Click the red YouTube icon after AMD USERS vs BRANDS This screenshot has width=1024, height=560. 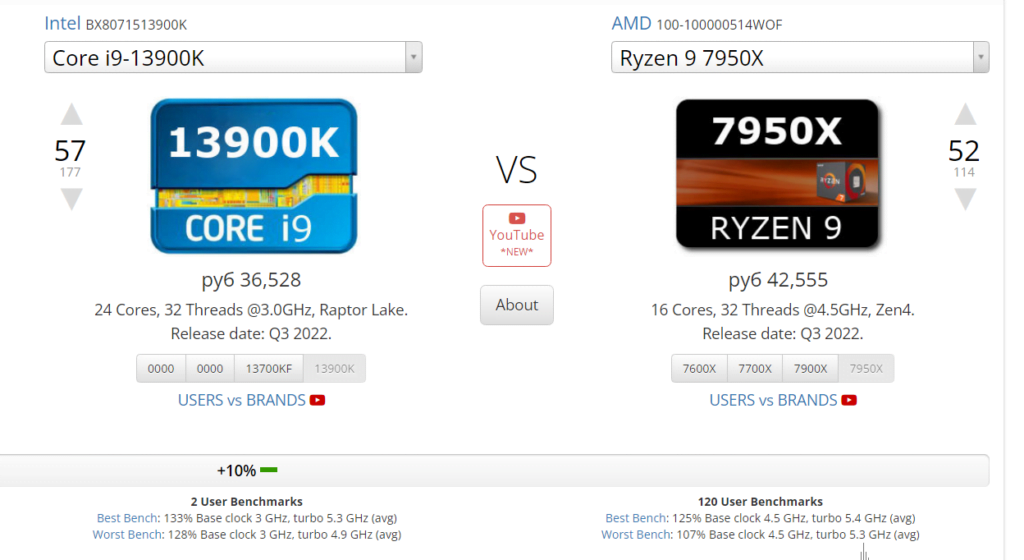(x=849, y=400)
